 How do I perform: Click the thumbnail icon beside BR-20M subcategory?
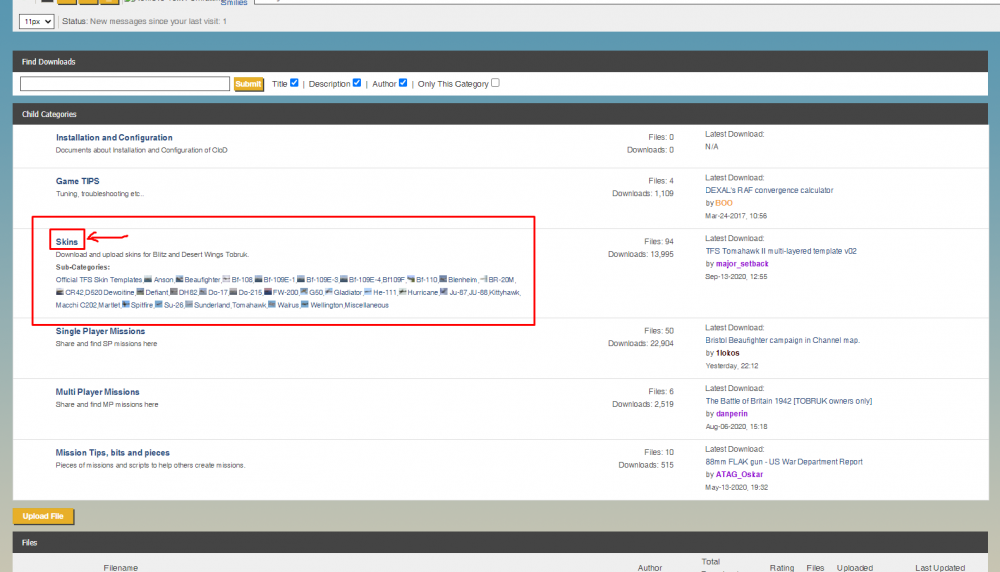tap(483, 279)
